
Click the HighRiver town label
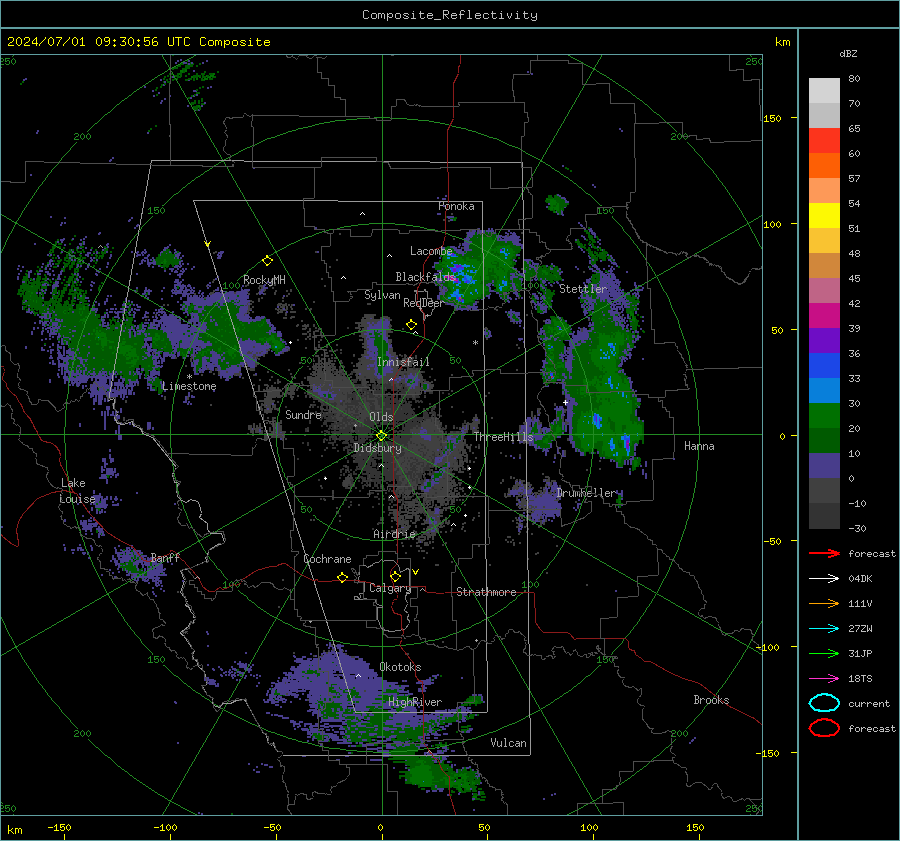[415, 702]
